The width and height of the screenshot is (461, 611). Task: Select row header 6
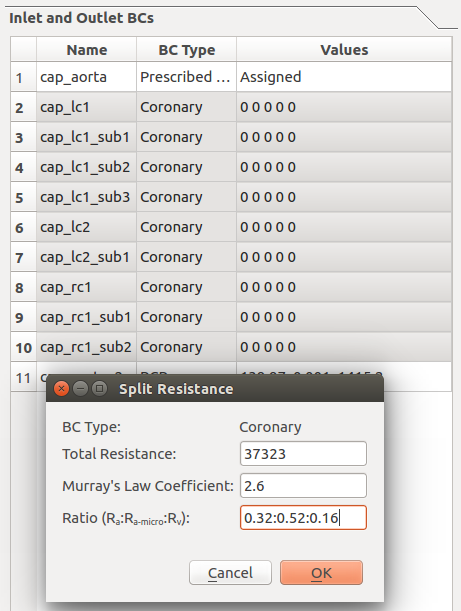[23, 227]
